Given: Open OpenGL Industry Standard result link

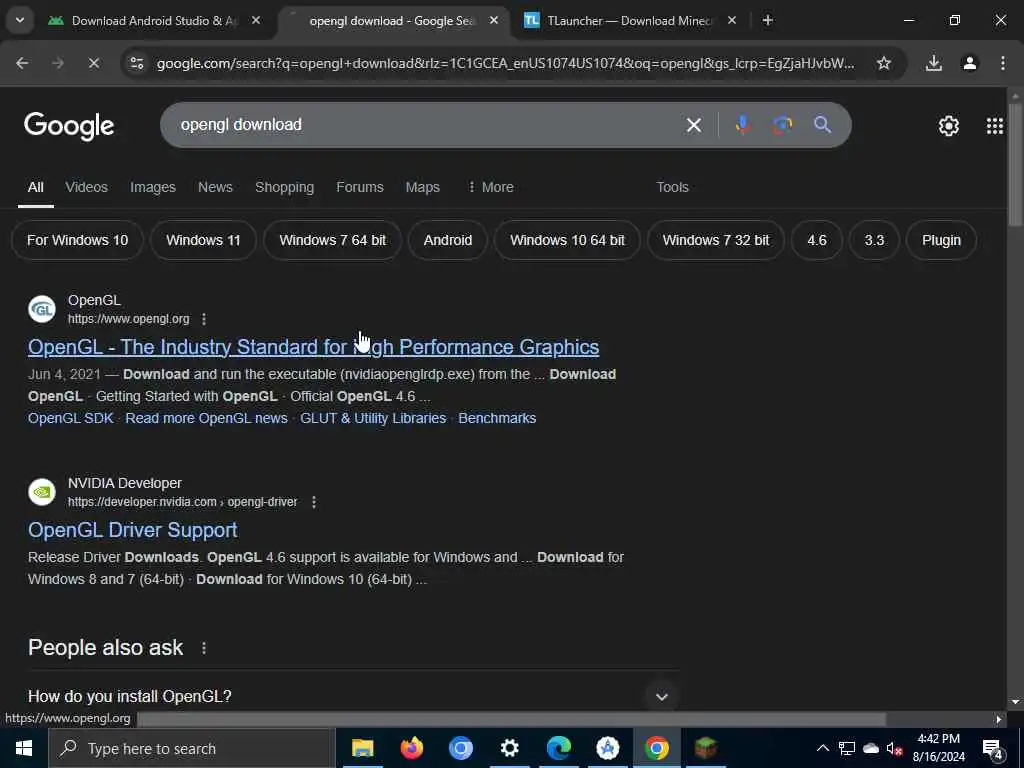Looking at the screenshot, I should pyautogui.click(x=313, y=347).
